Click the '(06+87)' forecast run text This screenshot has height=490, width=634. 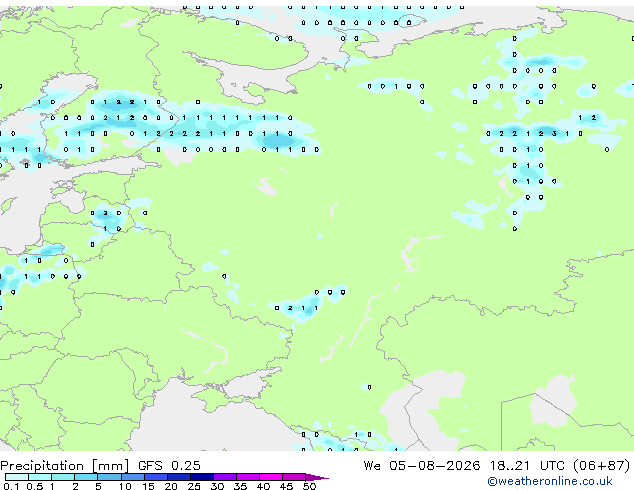pos(603,466)
